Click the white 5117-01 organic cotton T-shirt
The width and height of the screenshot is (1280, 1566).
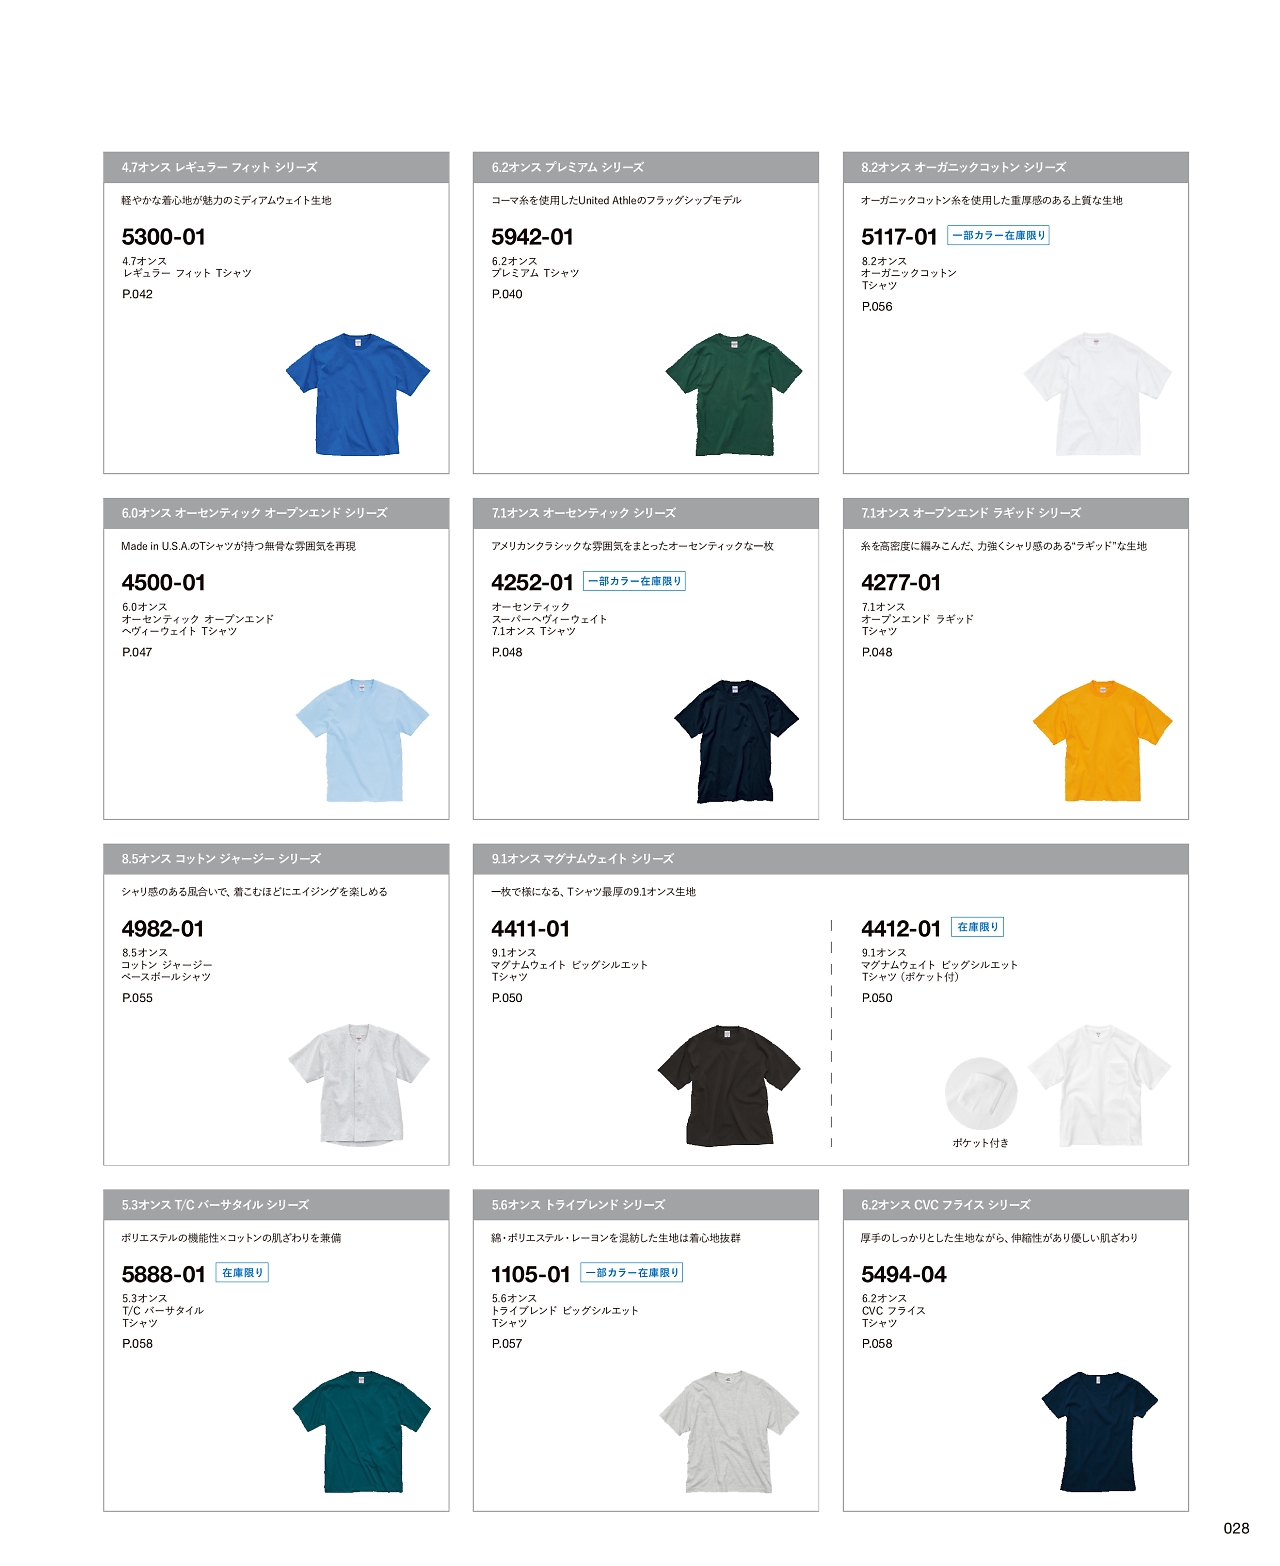(1098, 394)
